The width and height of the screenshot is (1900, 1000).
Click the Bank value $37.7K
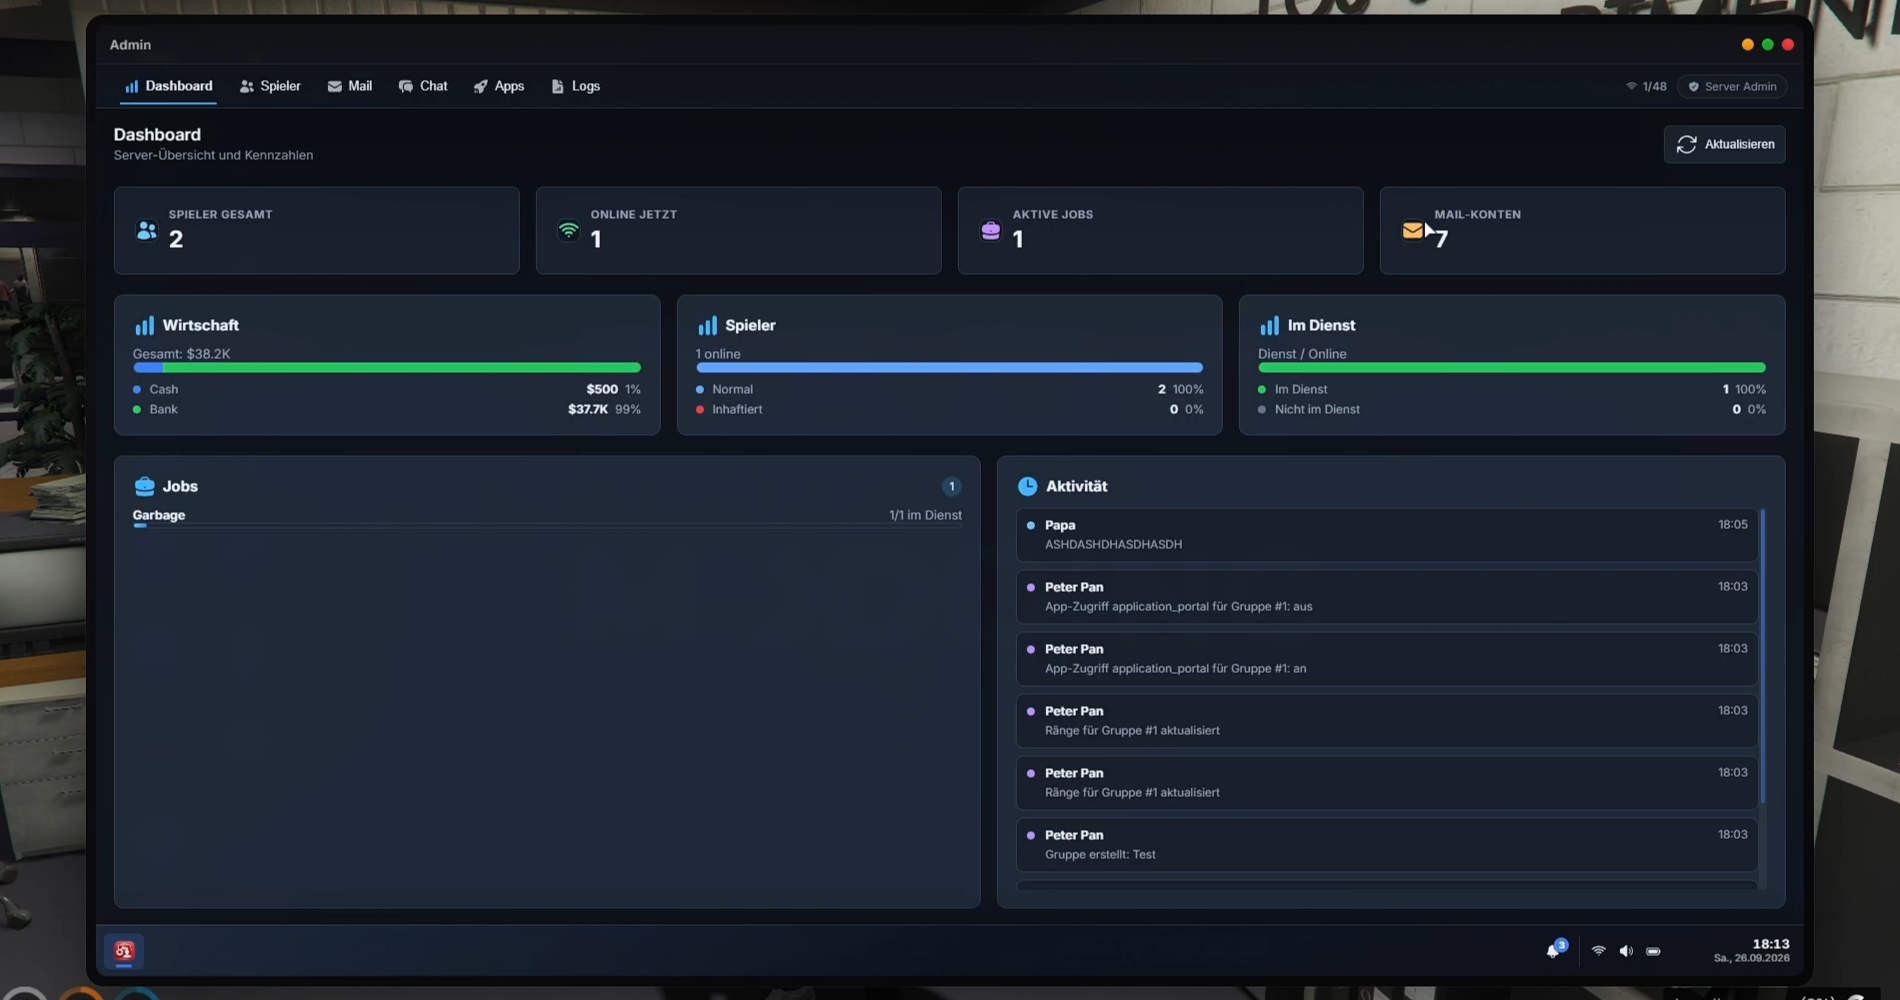(x=588, y=409)
